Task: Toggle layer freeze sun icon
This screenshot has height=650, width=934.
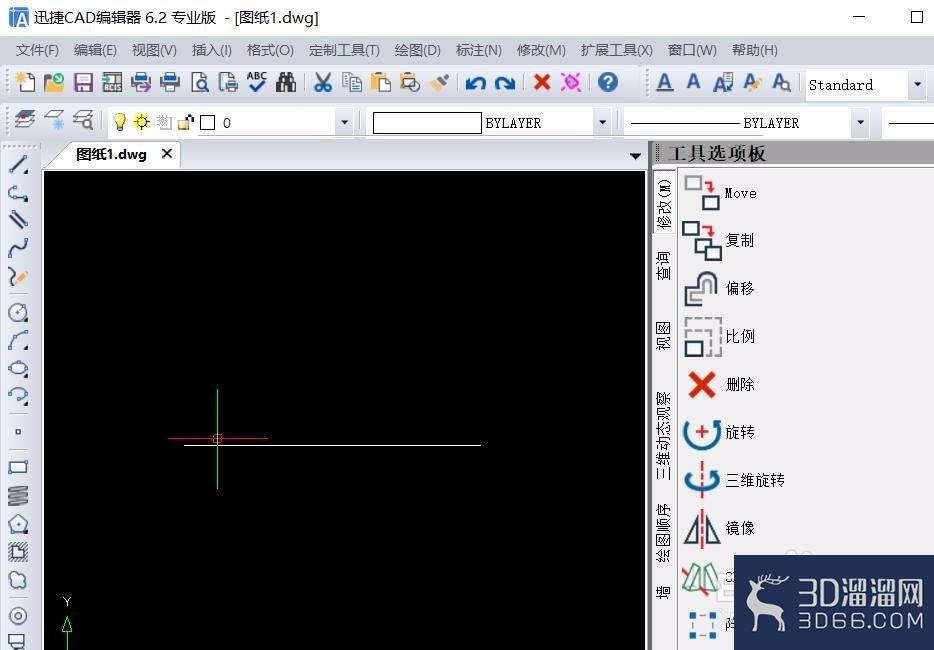Action: point(142,122)
